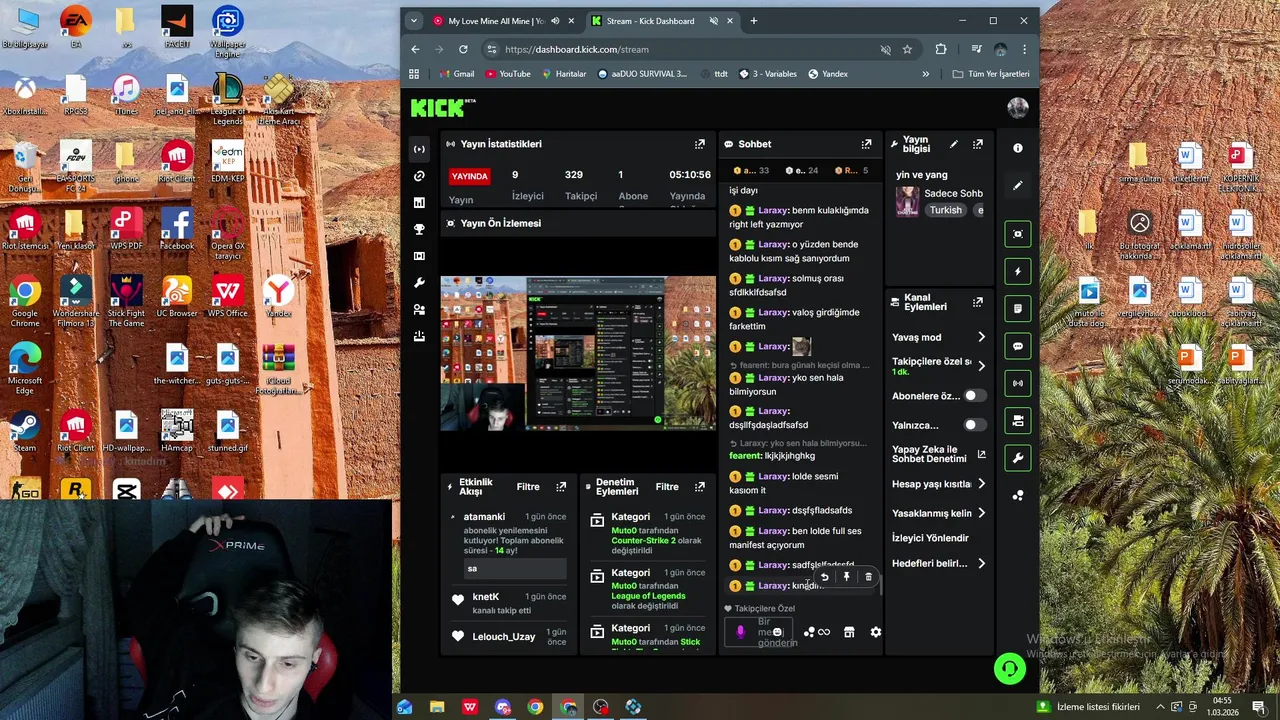The image size is (1280, 720).
Task: Open the link icon in Kick left sidebar
Action: point(419,176)
